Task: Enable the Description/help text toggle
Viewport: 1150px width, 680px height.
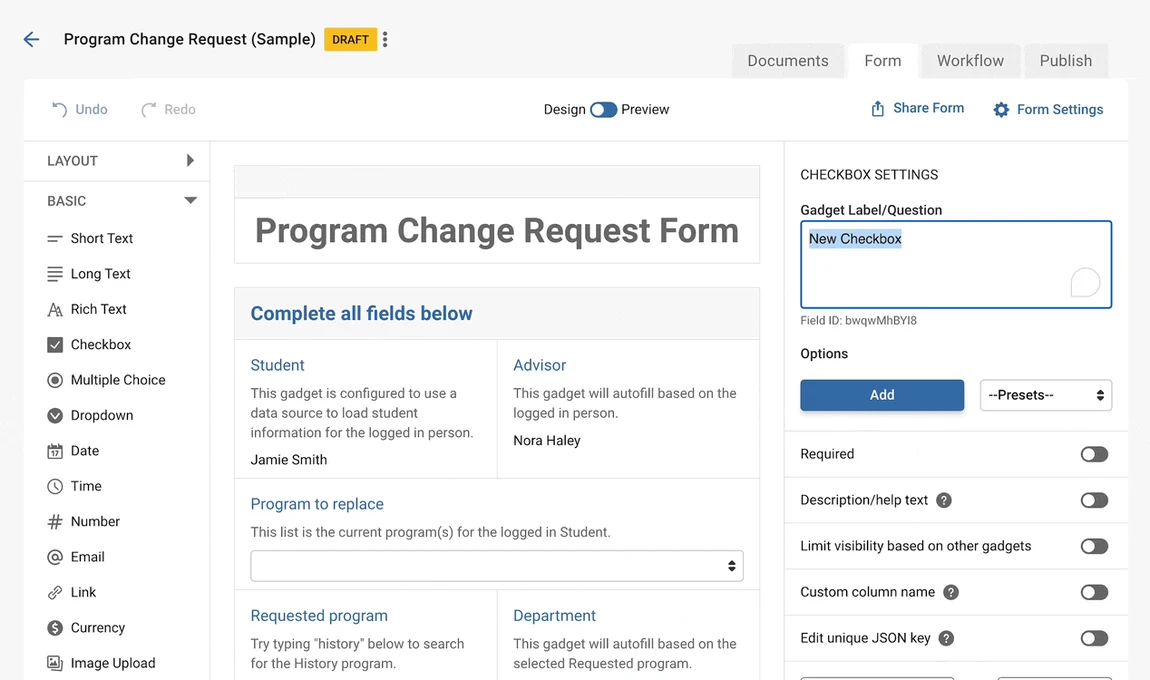Action: [x=1094, y=500]
